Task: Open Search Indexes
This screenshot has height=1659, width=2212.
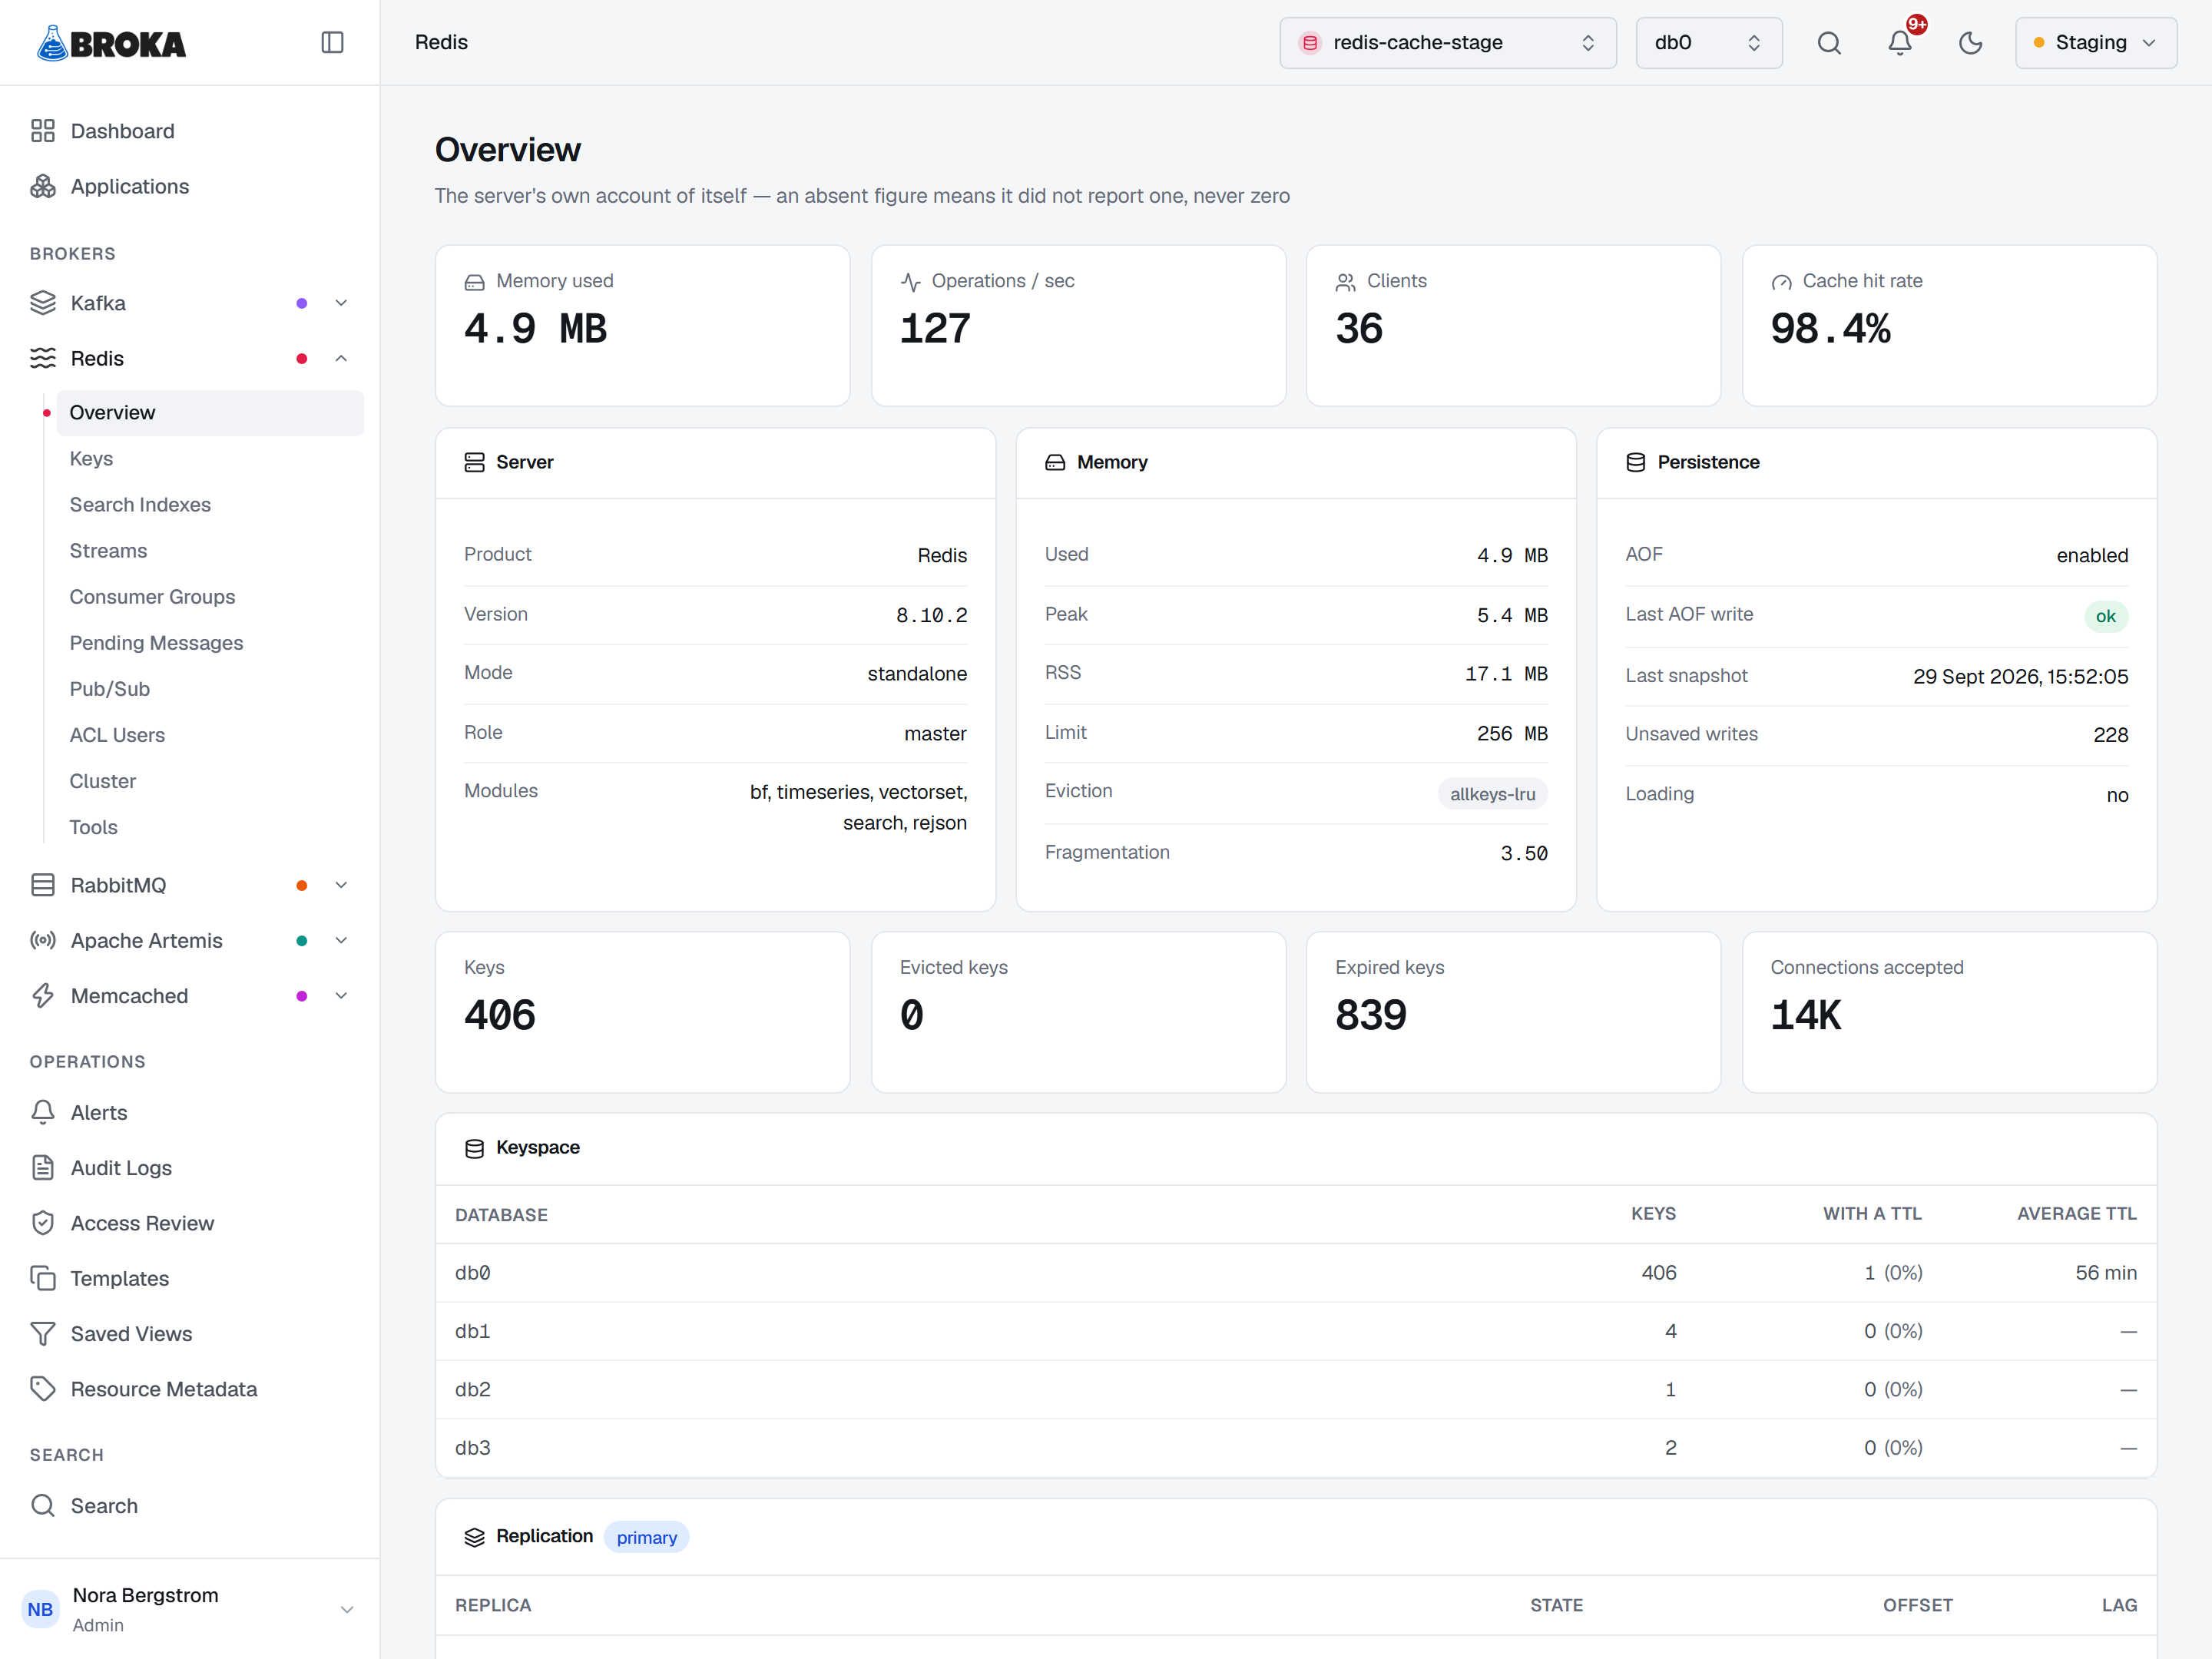Action: (x=210, y=505)
